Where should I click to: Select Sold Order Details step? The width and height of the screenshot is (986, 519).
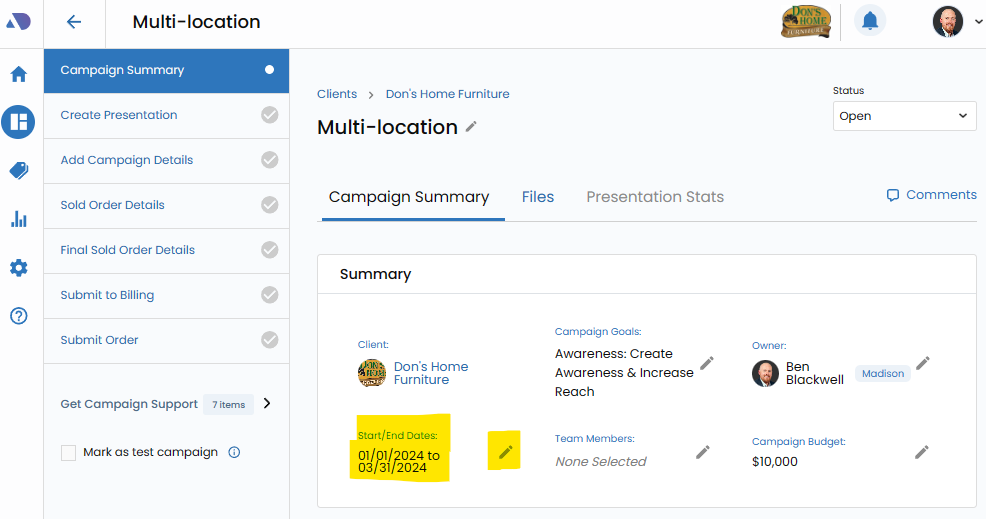(112, 205)
